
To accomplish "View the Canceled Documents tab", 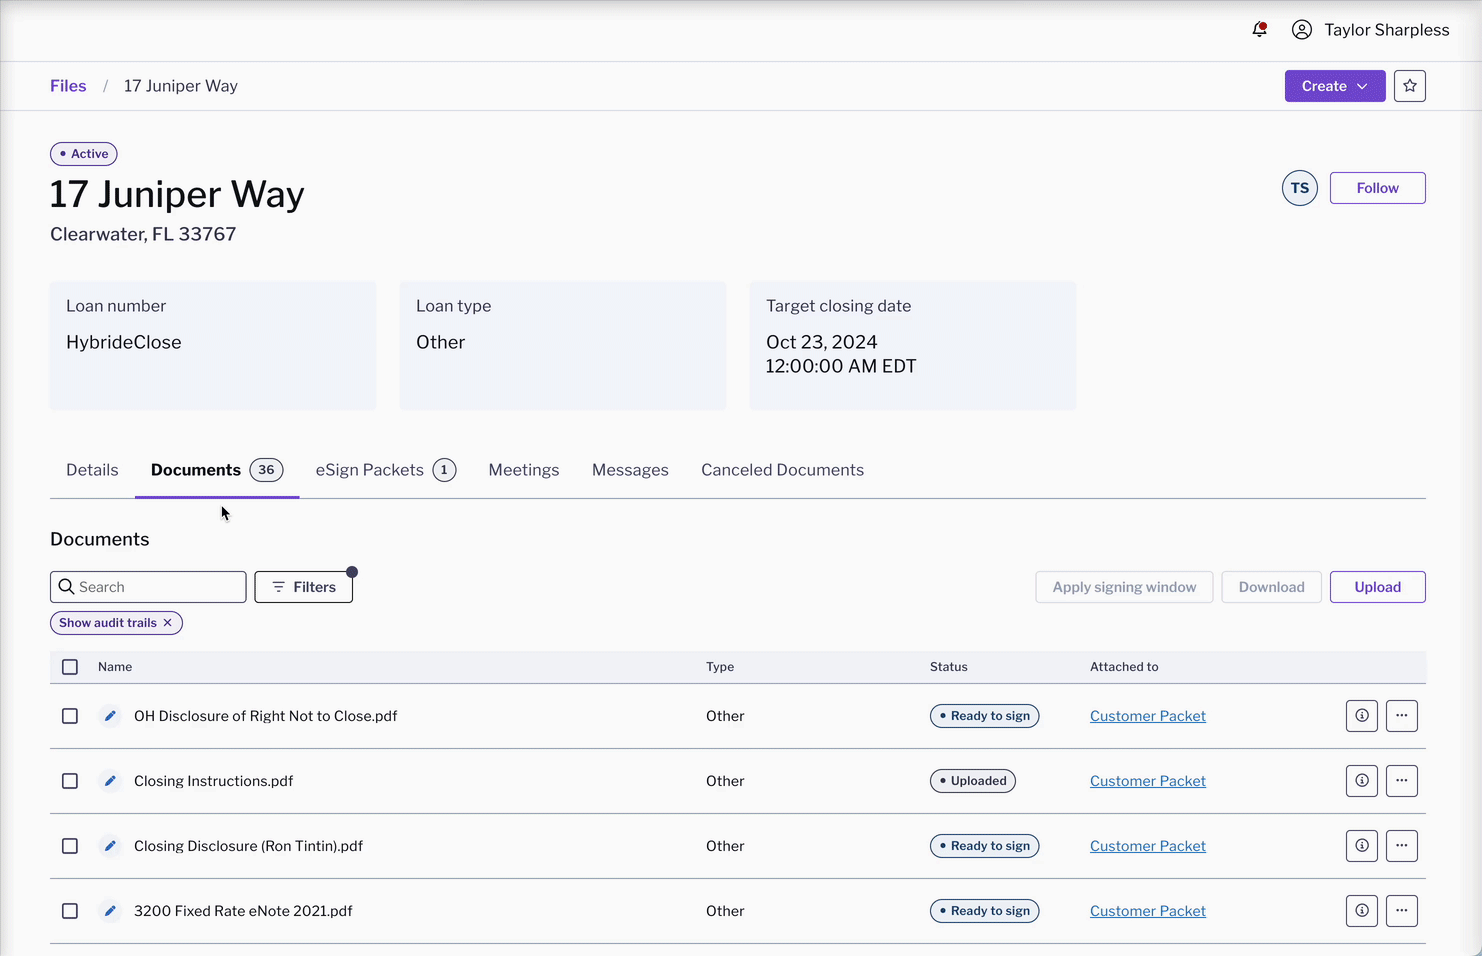I will [782, 470].
